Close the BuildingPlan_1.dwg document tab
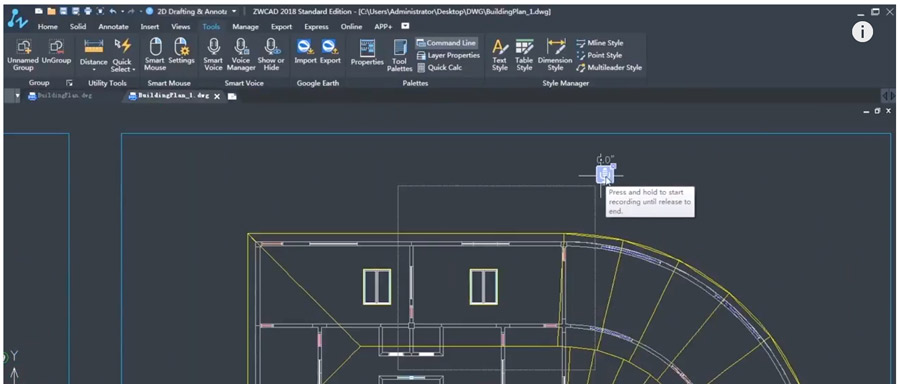 217,96
